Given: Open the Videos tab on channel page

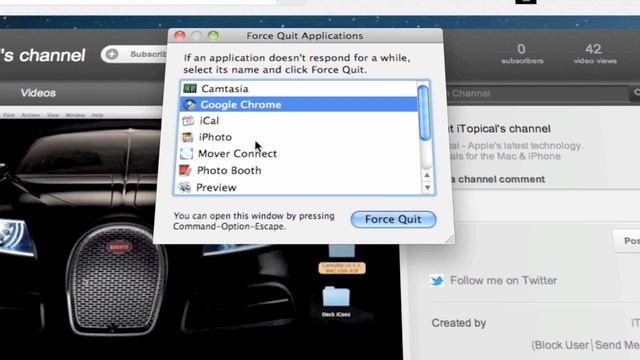Looking at the screenshot, I should click(38, 93).
